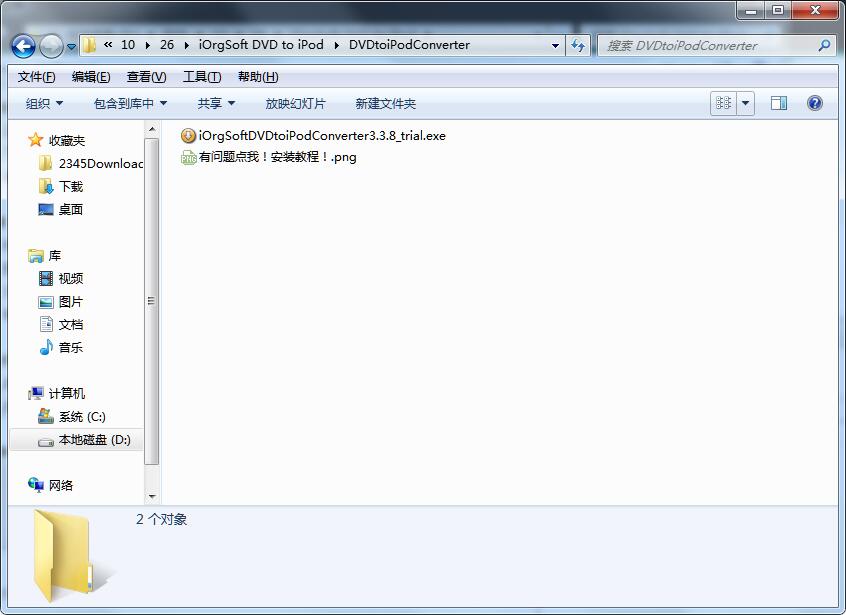Open the recent pages dropdown arrow
This screenshot has height=615, width=846.
71,47
